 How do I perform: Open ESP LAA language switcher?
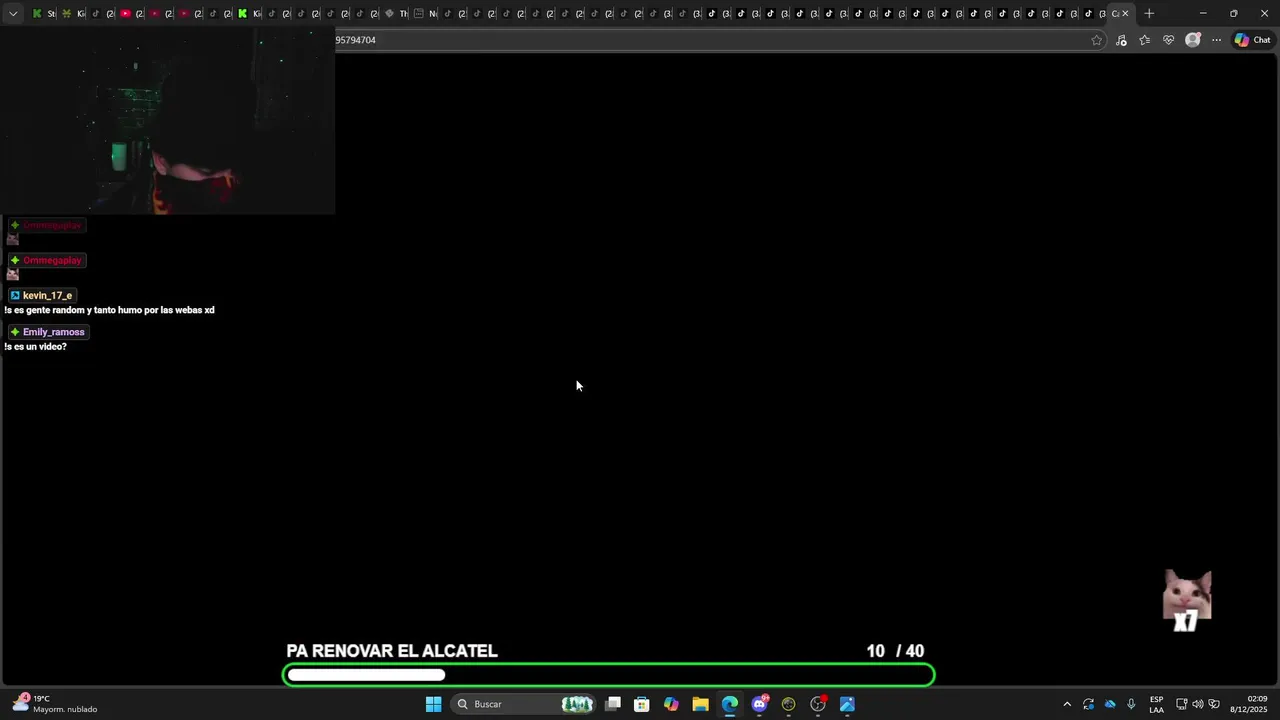(1156, 704)
